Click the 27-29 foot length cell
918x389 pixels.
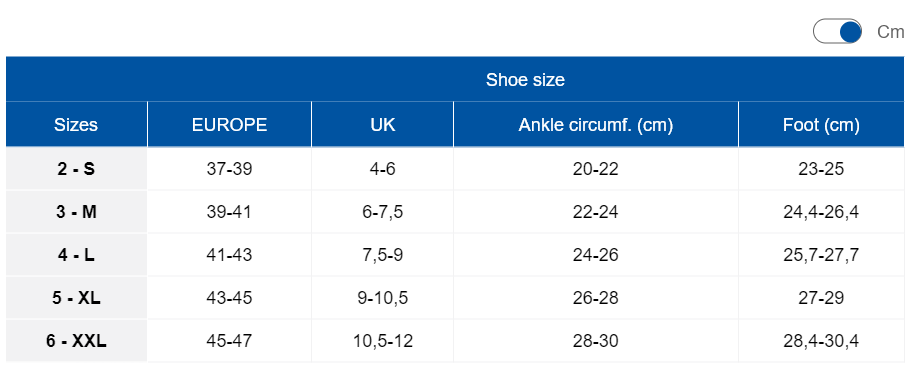pos(821,298)
